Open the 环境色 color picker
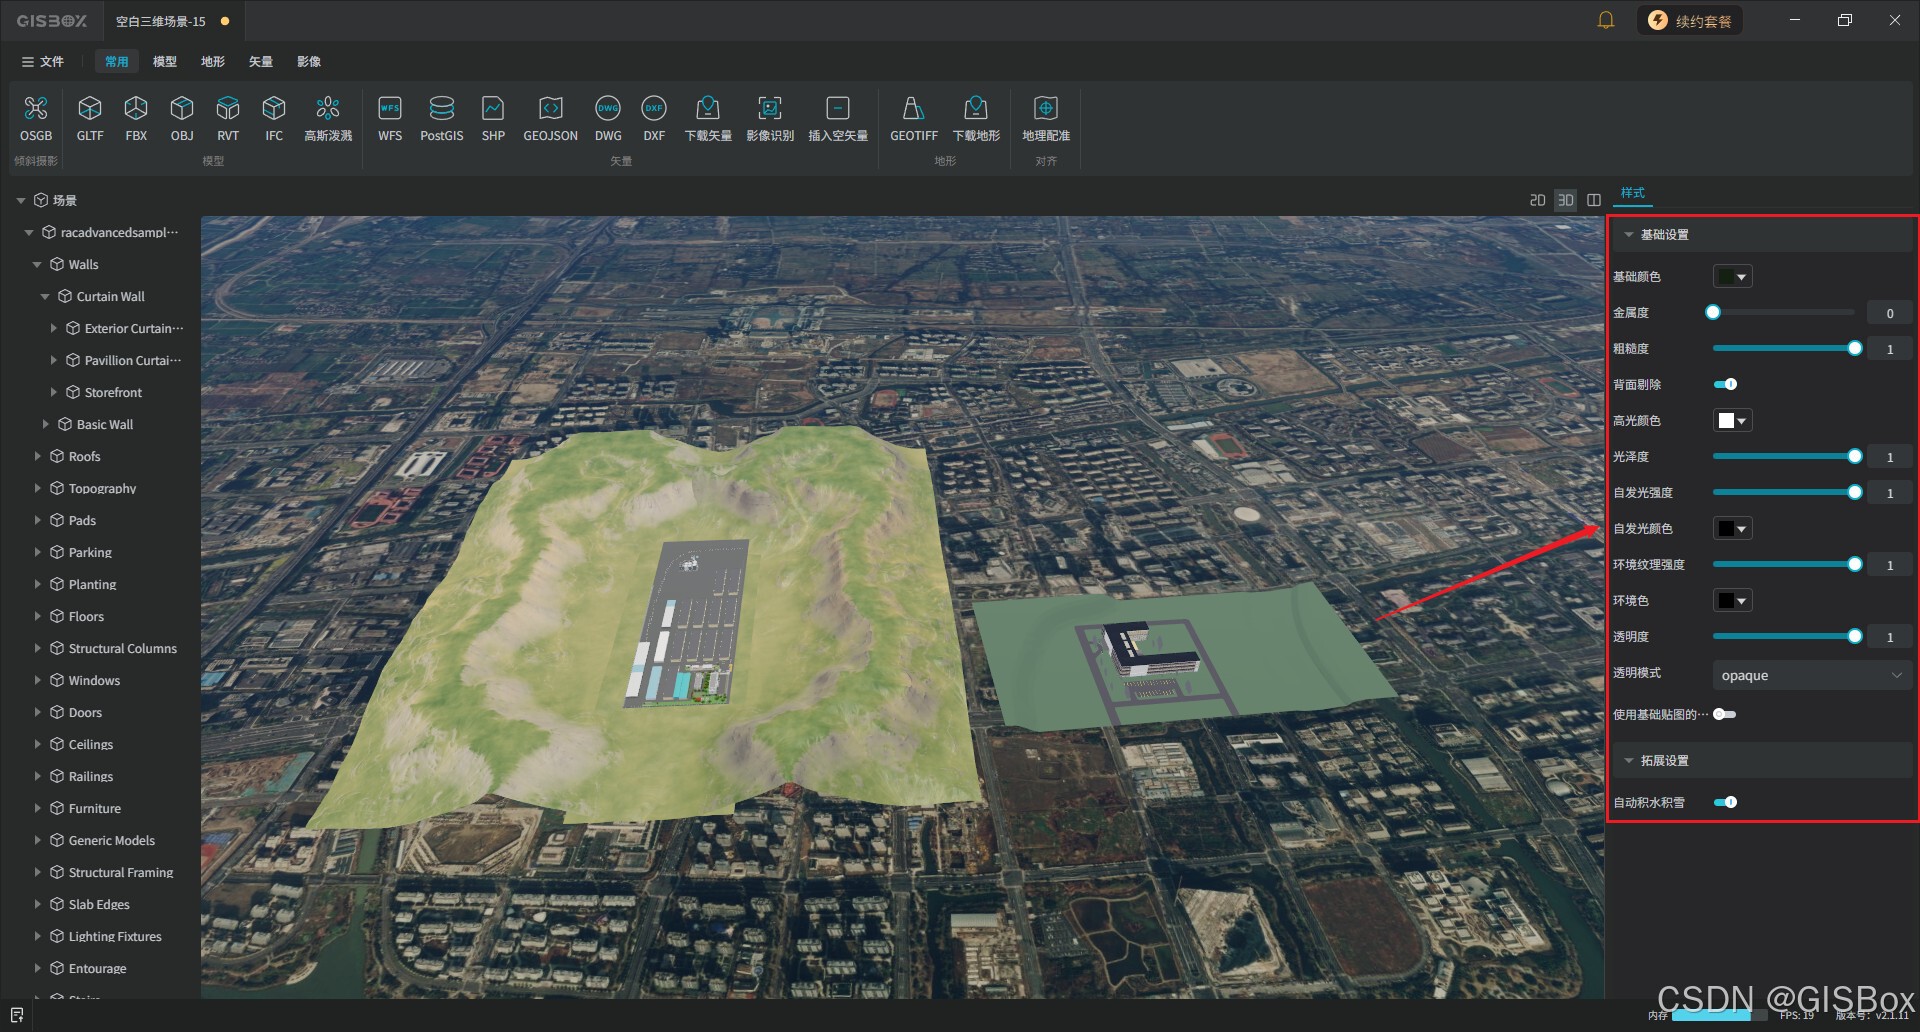 [x=1732, y=601]
